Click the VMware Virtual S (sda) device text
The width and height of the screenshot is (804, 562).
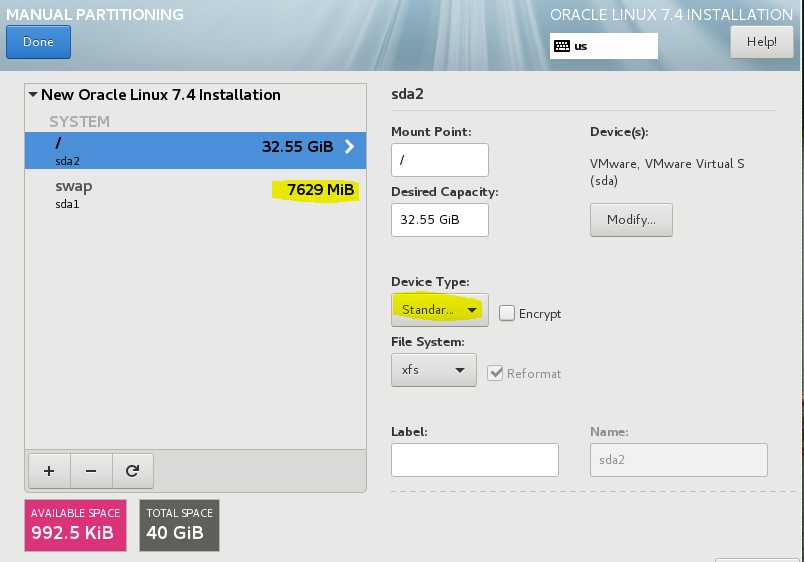click(x=667, y=172)
